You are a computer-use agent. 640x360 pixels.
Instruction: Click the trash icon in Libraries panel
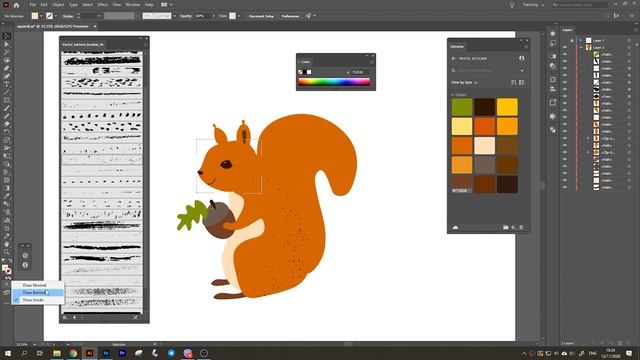[521, 227]
